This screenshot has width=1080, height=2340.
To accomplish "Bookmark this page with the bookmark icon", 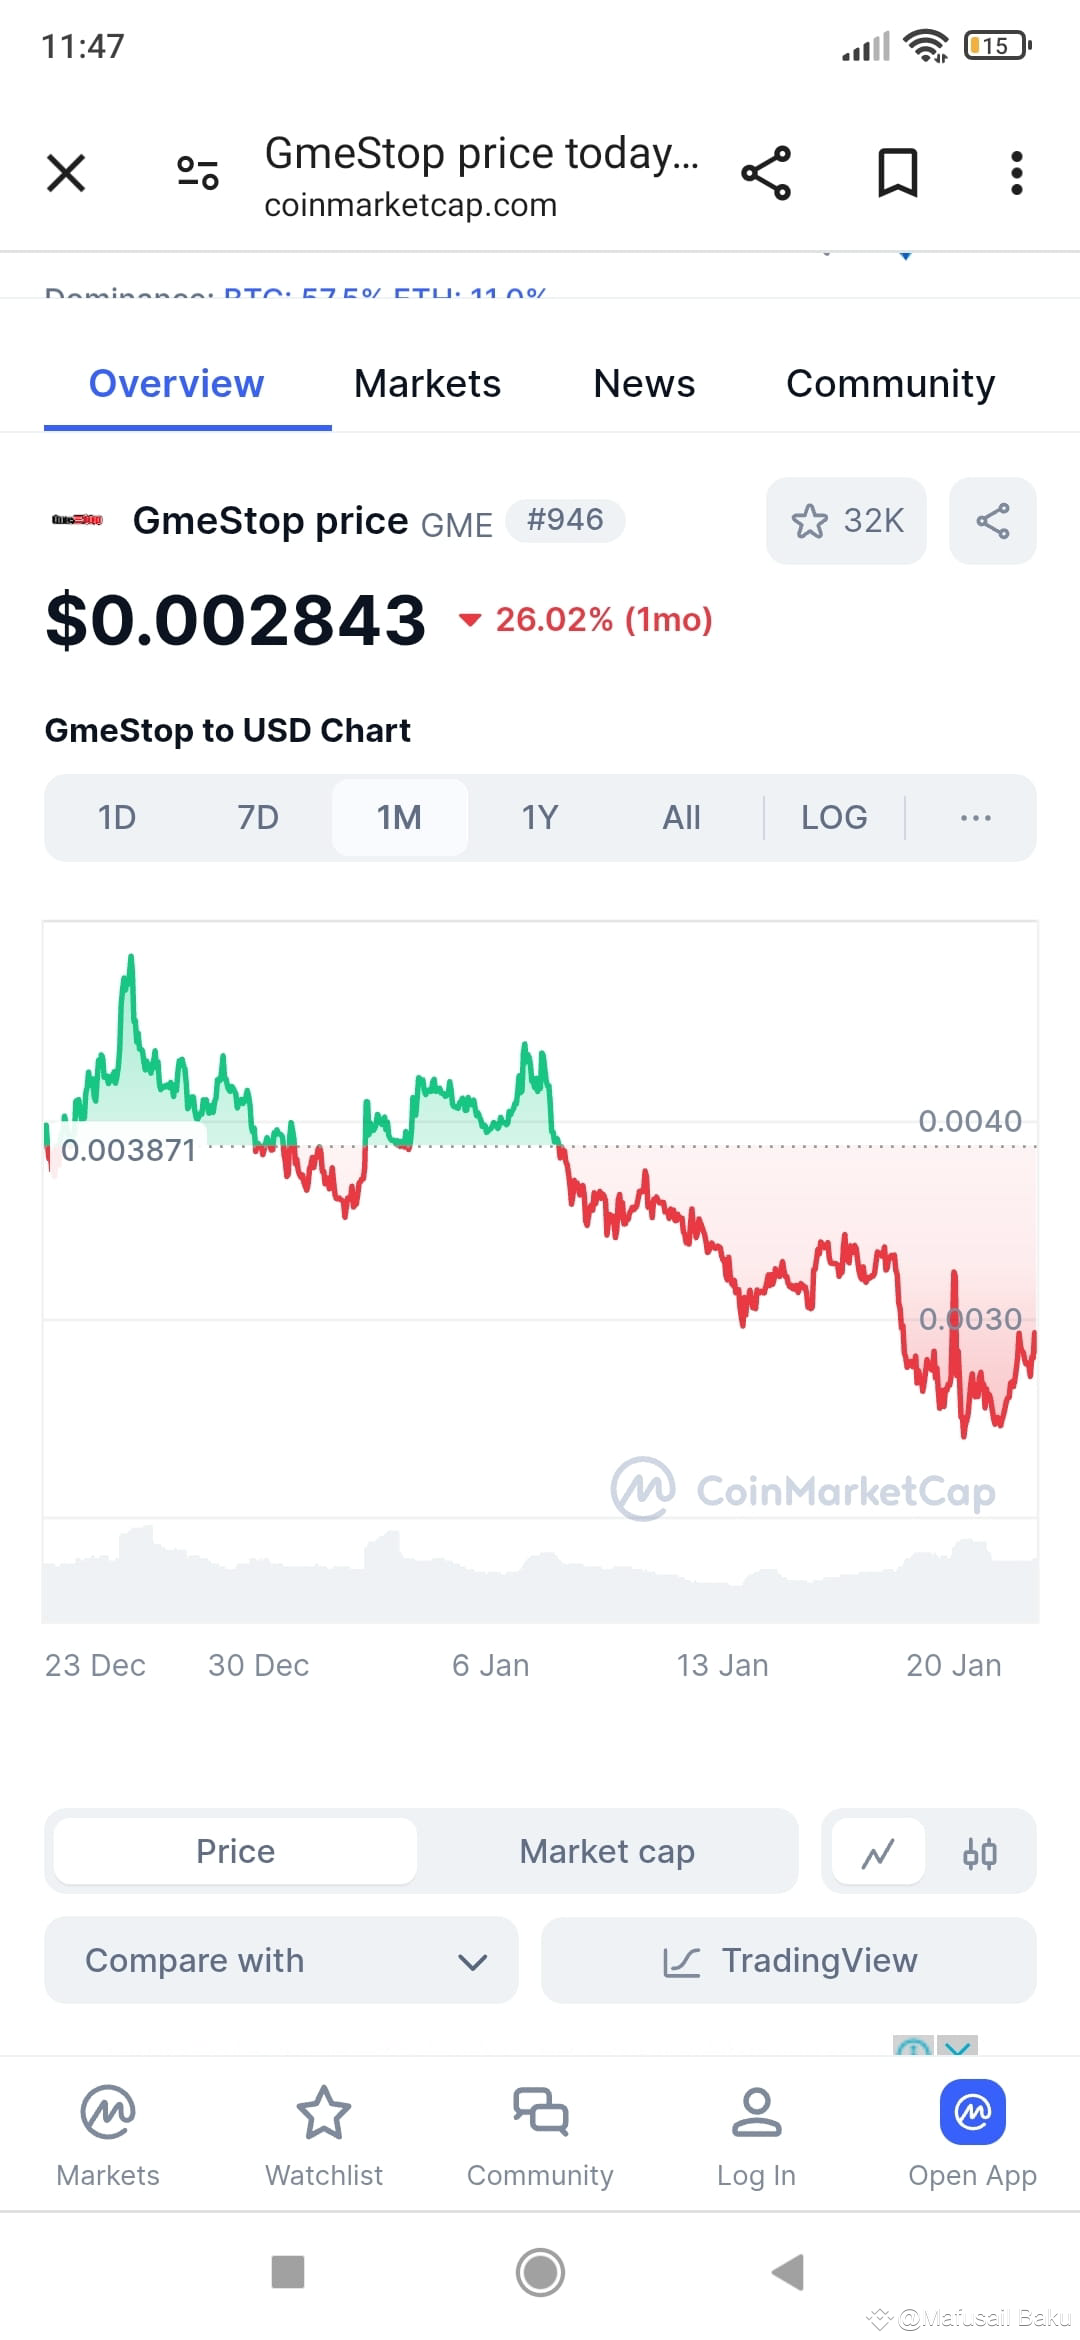I will (x=897, y=173).
